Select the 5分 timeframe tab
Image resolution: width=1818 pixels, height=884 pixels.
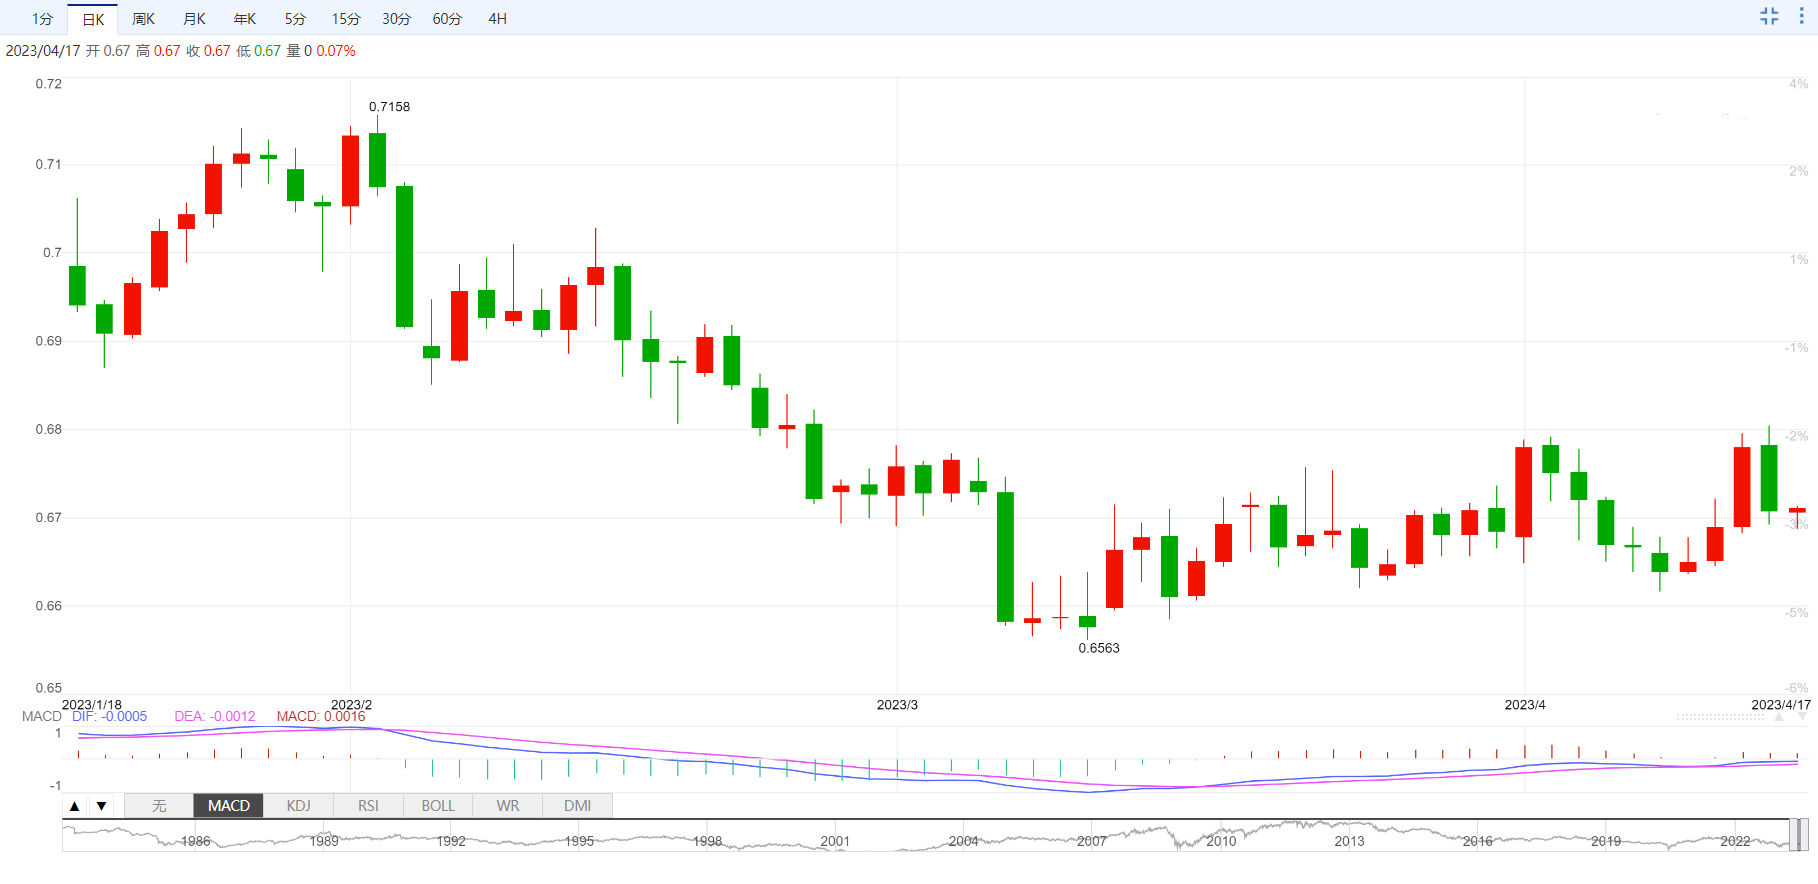pos(295,19)
